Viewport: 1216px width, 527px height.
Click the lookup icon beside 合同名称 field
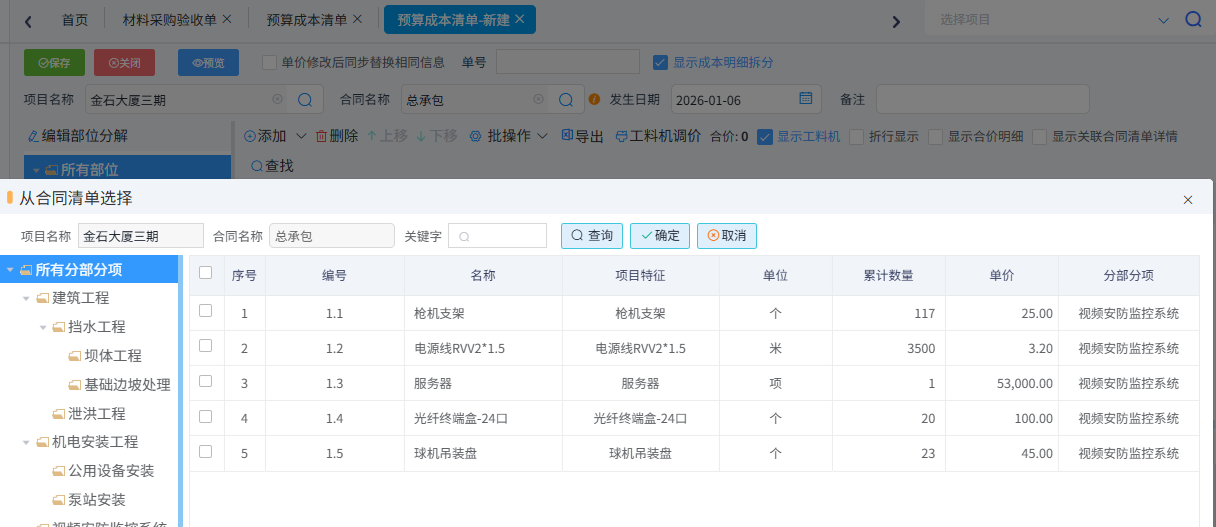click(x=565, y=99)
